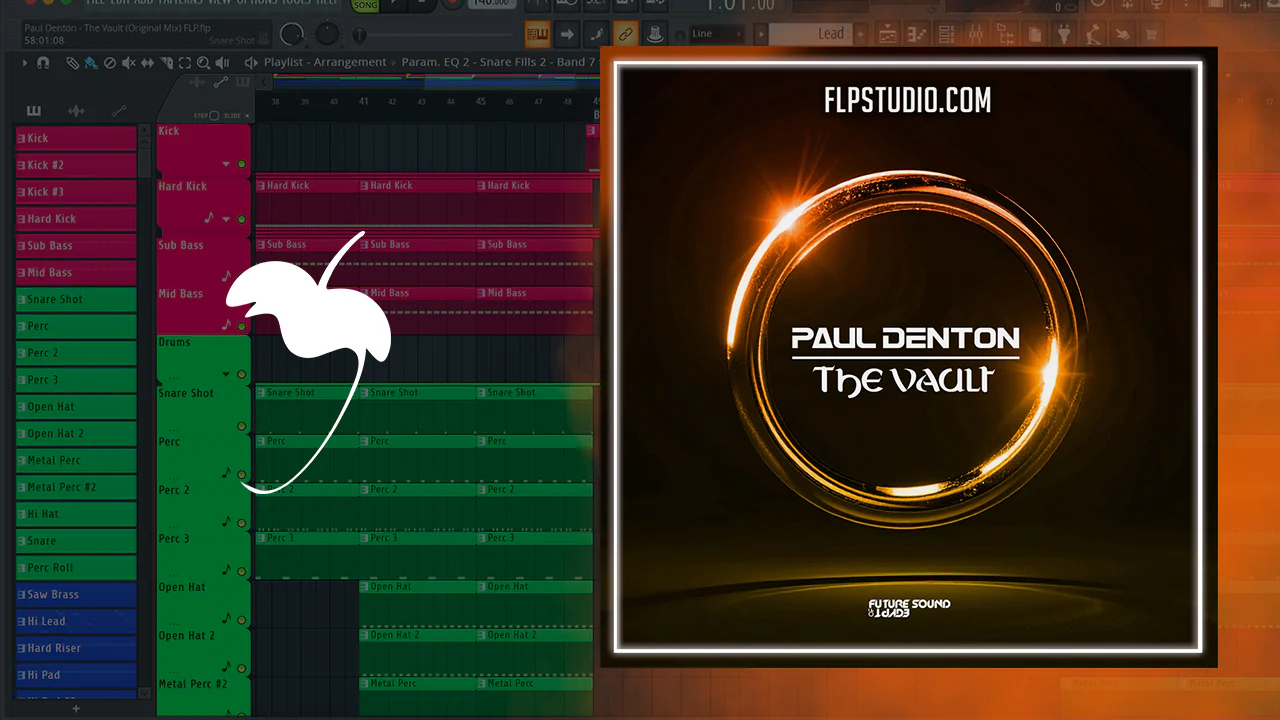Collapse the Drums track group arrow
This screenshot has height=720, width=1280.
226,375
